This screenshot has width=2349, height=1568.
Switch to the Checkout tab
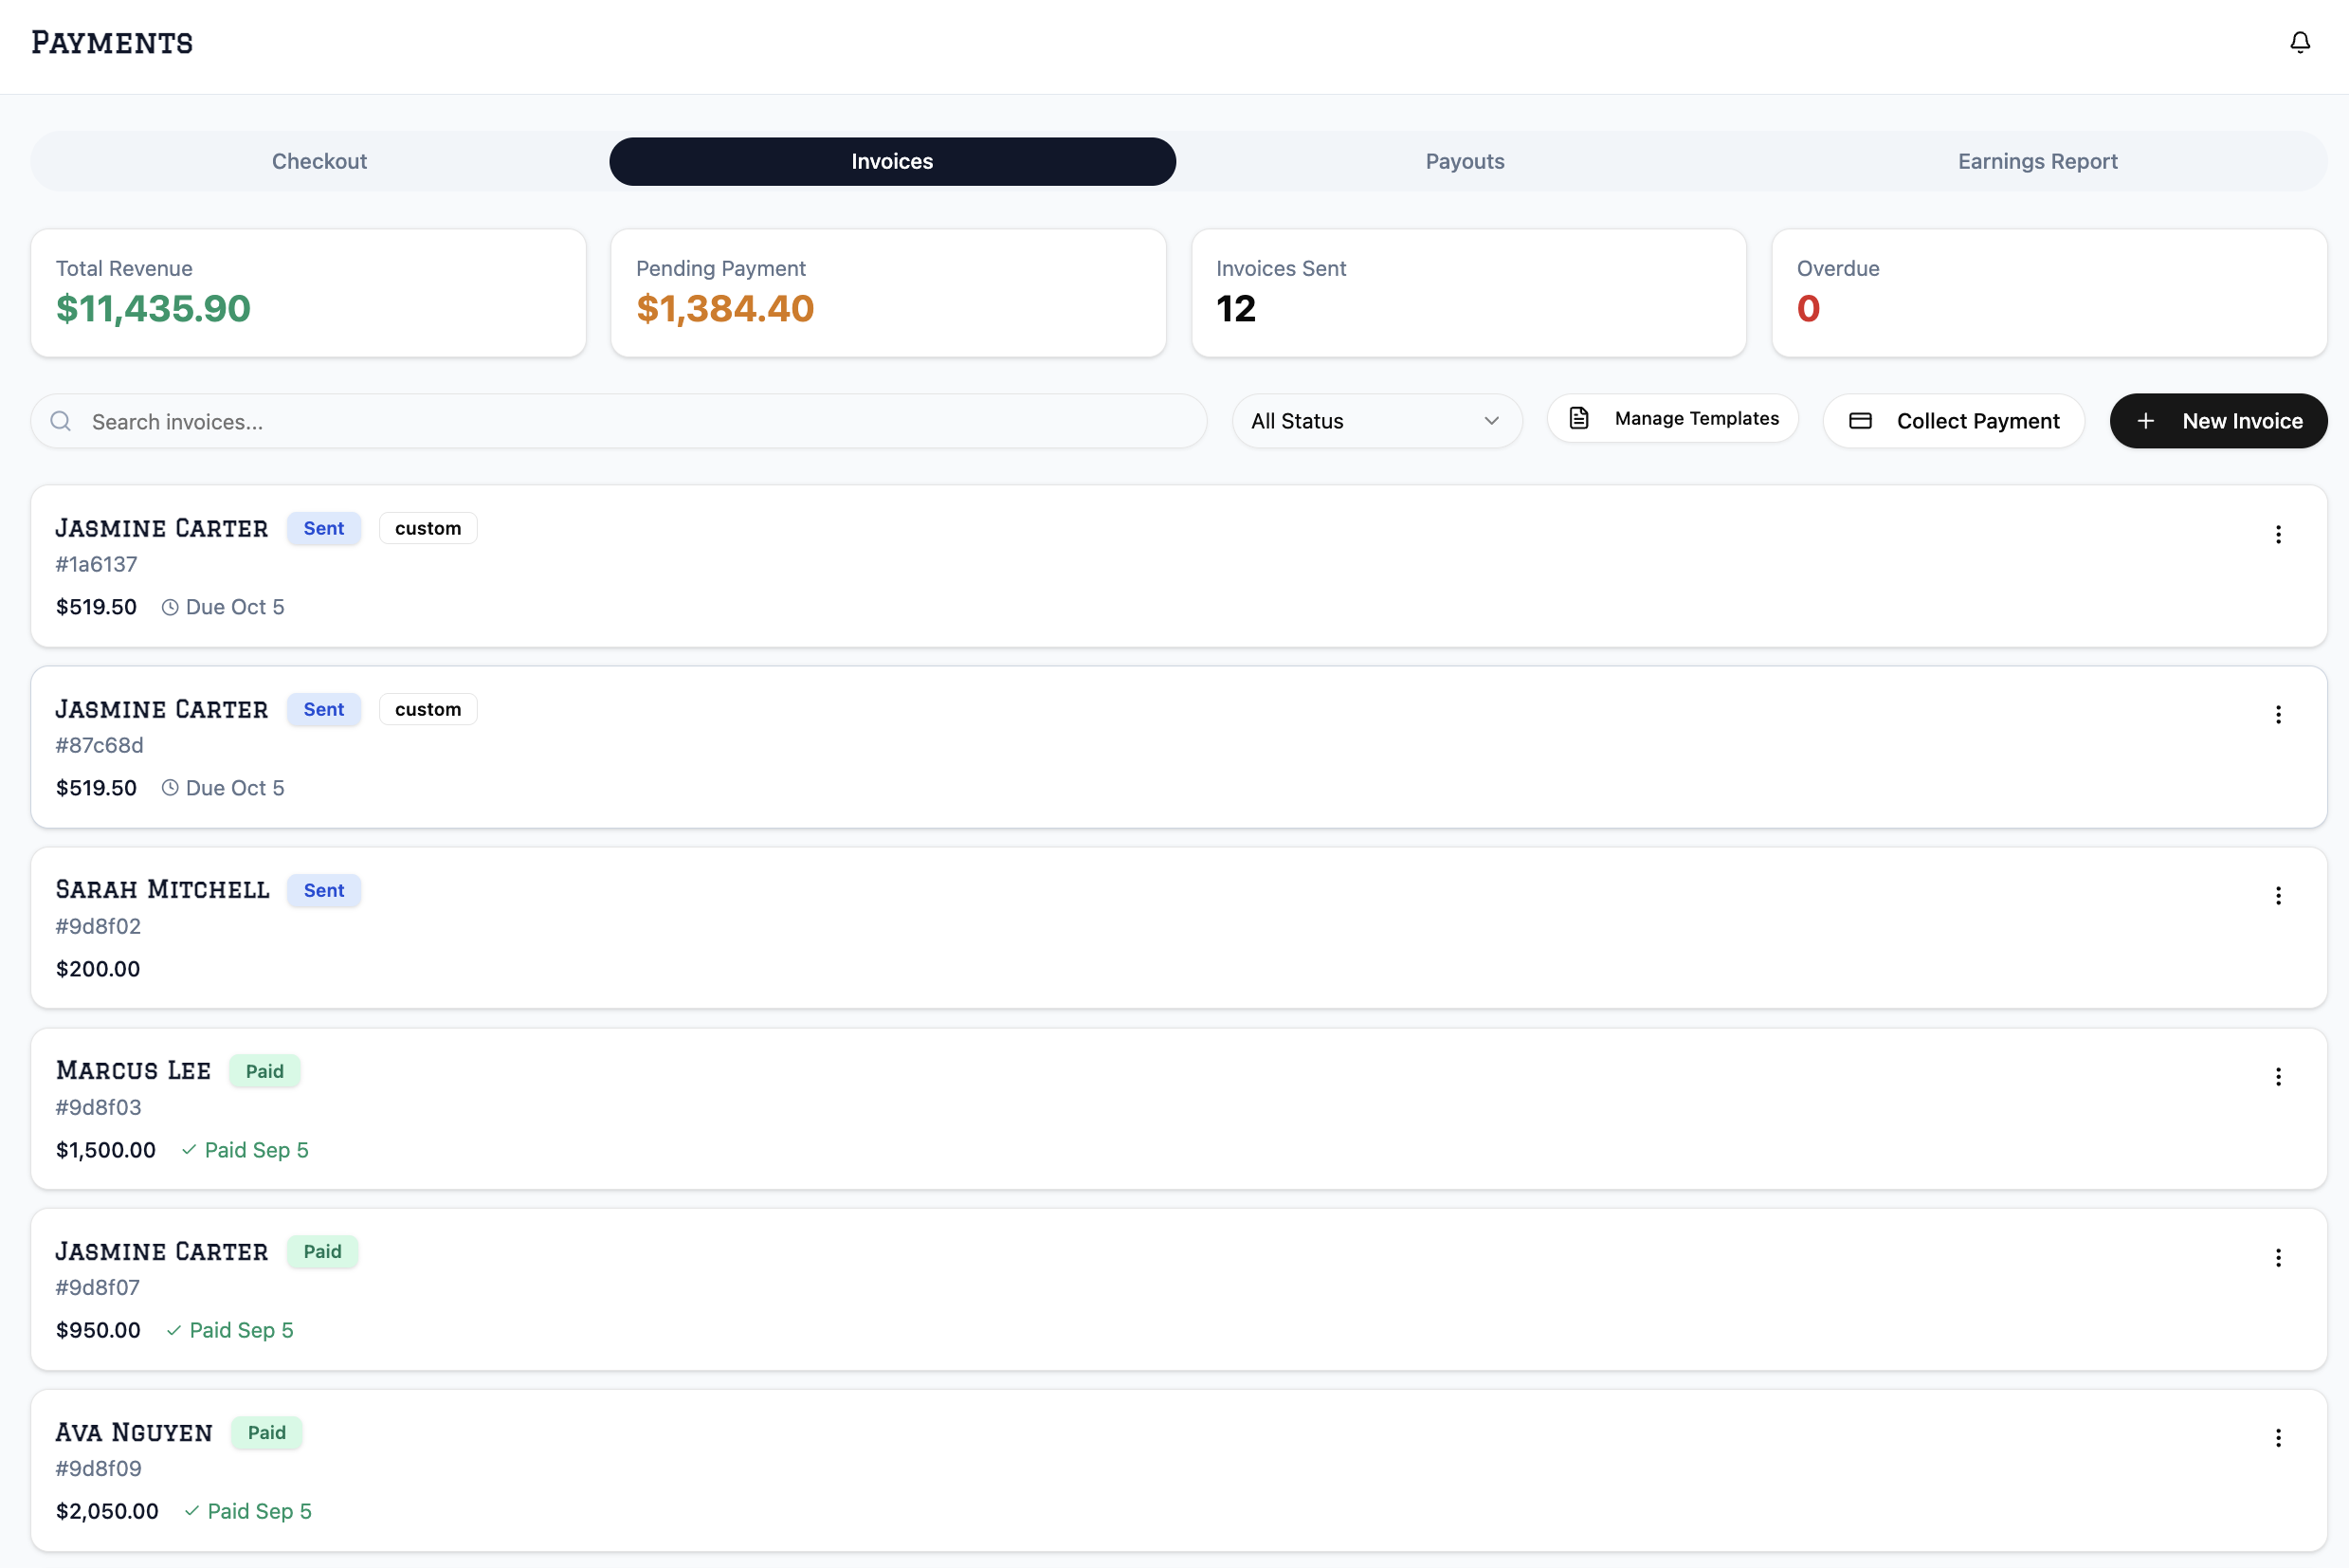pos(319,161)
